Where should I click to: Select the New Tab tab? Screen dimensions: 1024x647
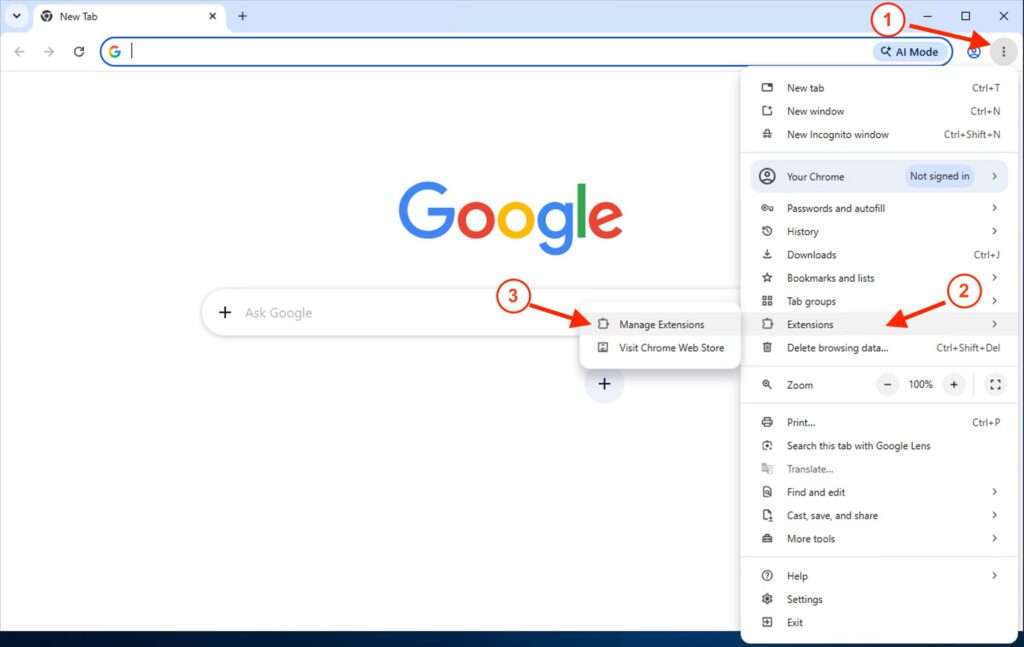point(129,16)
